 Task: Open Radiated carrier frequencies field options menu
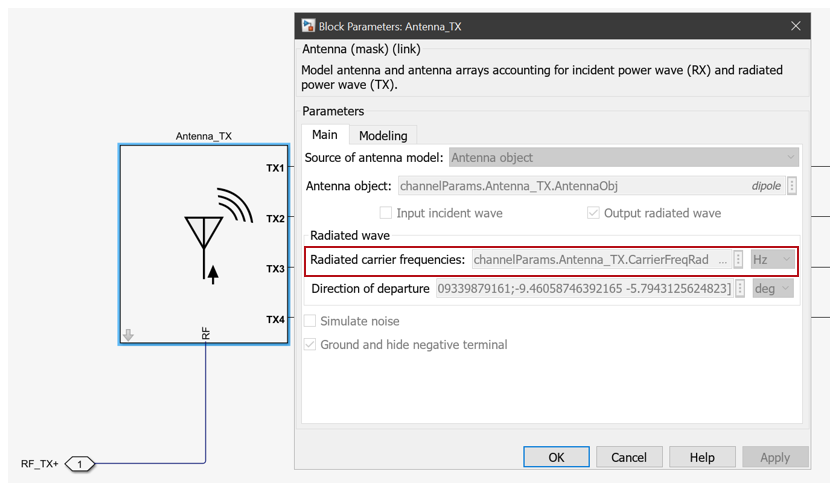pyautogui.click(x=738, y=260)
